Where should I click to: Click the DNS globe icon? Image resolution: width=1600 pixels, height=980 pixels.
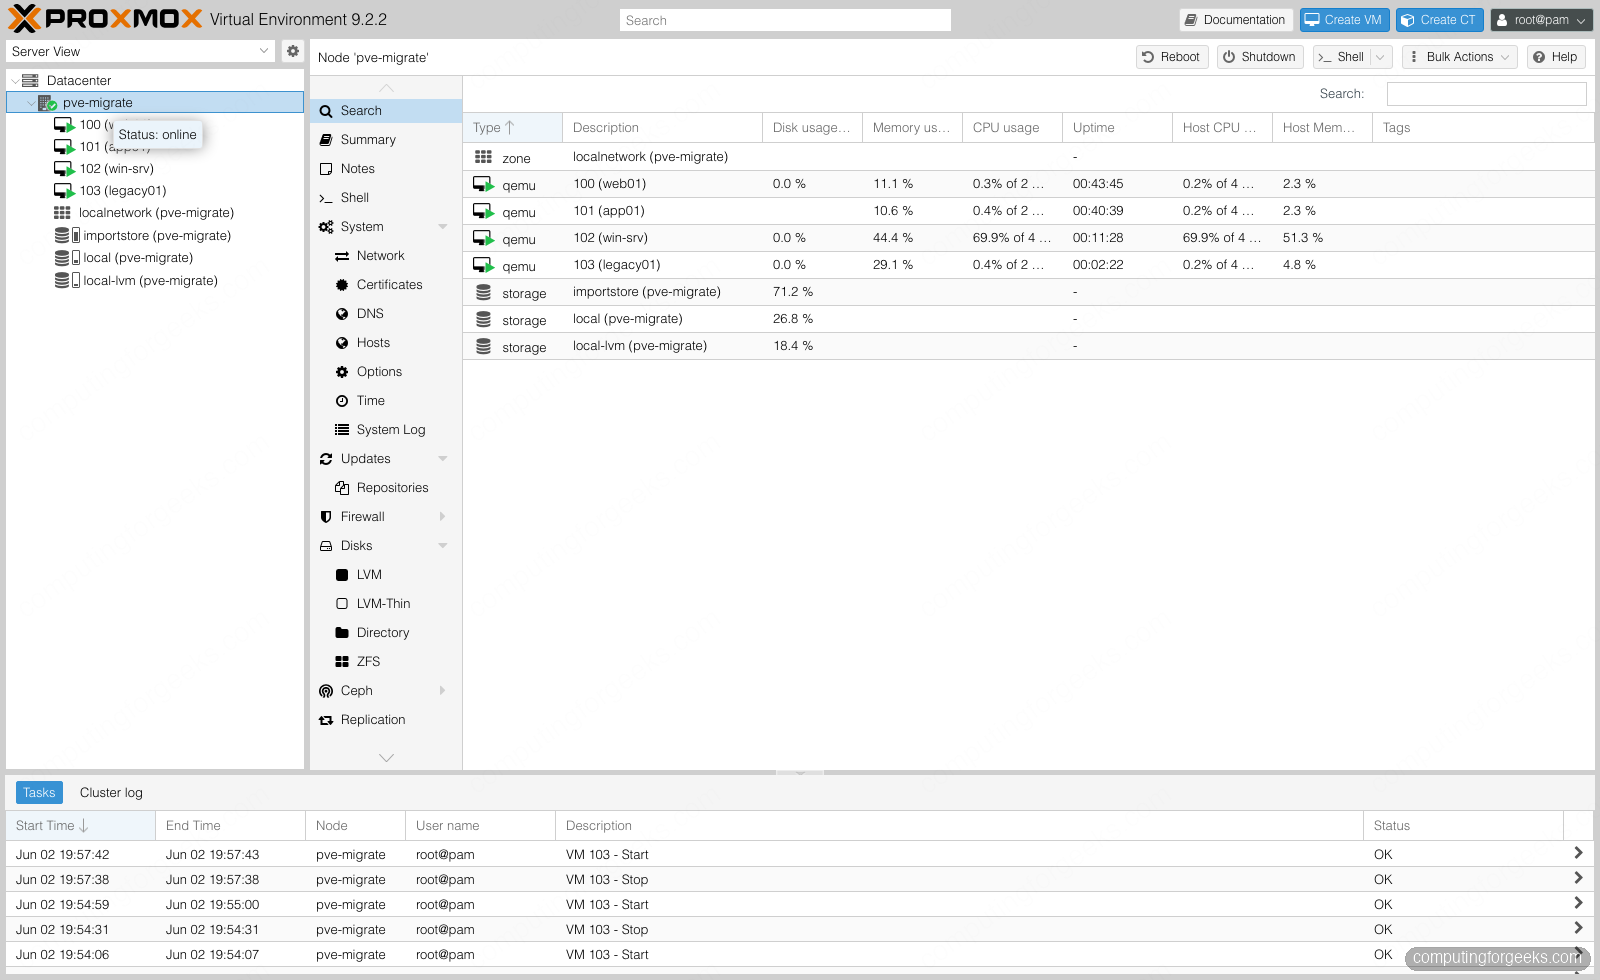coord(342,314)
